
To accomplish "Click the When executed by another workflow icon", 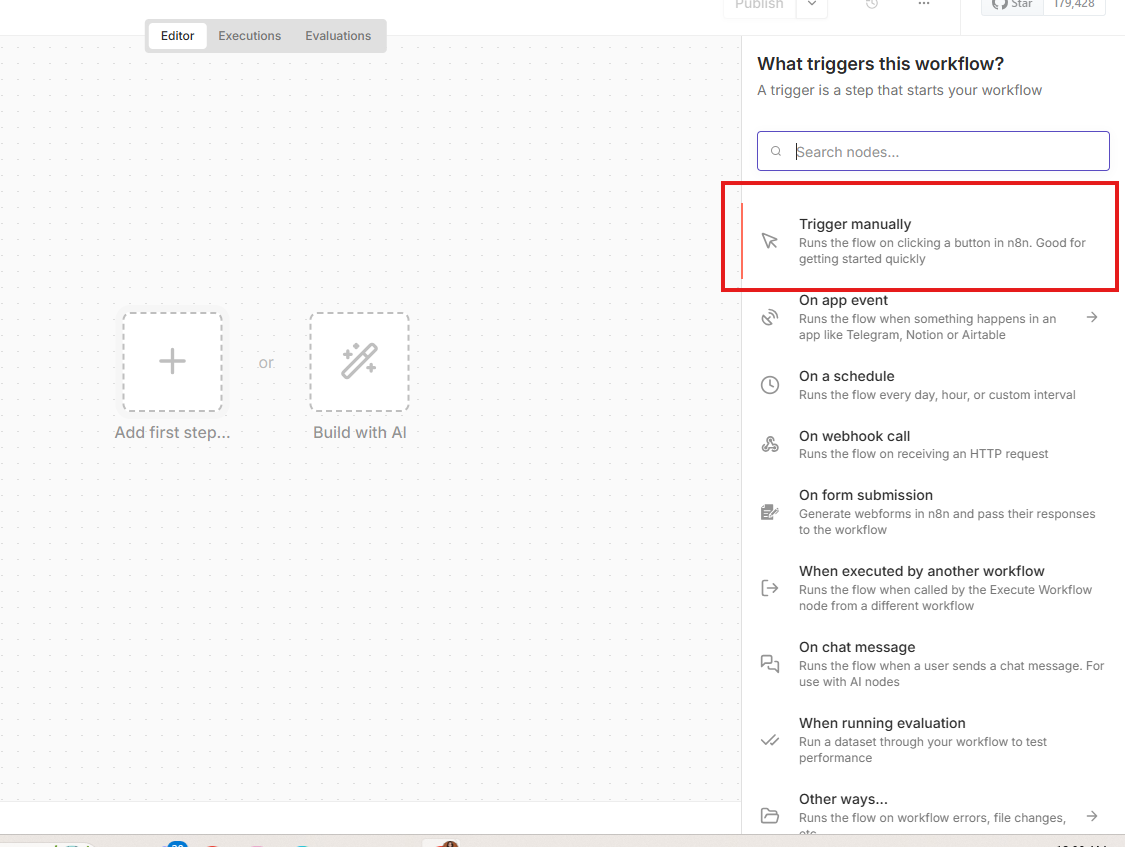I will click(769, 588).
